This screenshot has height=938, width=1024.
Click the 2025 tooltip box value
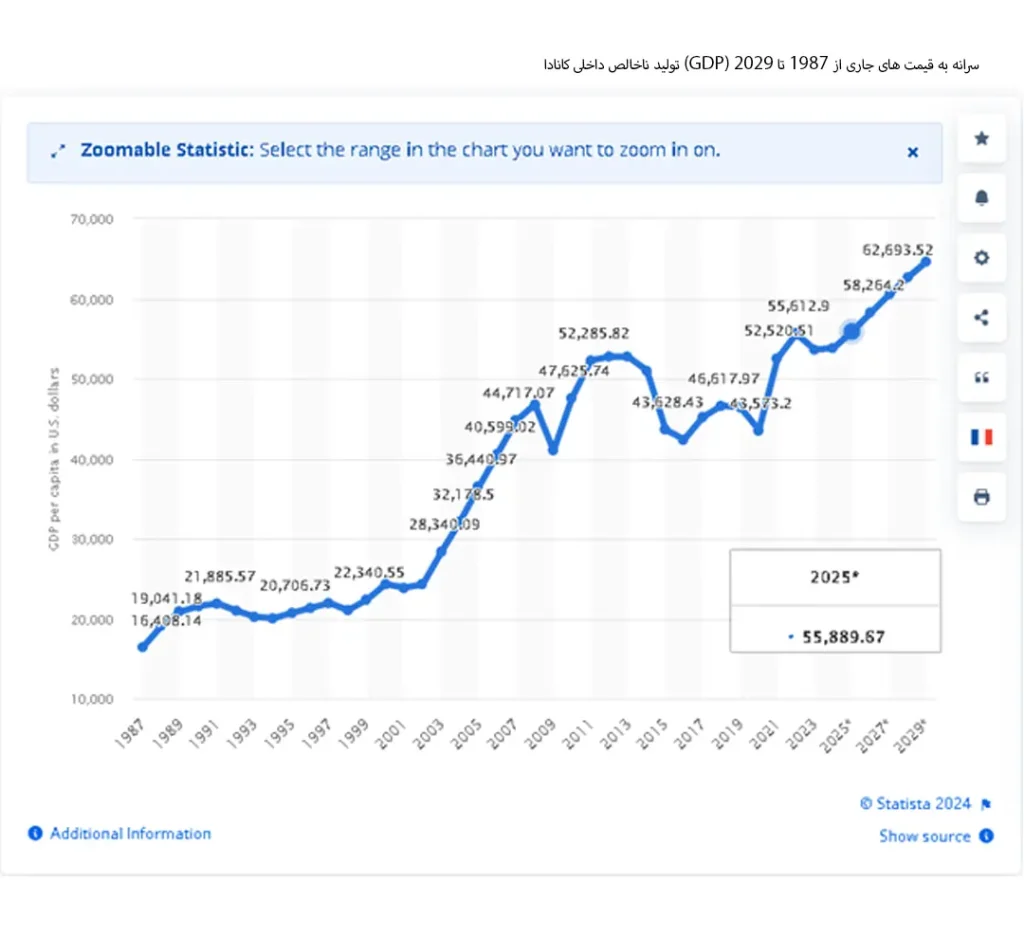(843, 636)
